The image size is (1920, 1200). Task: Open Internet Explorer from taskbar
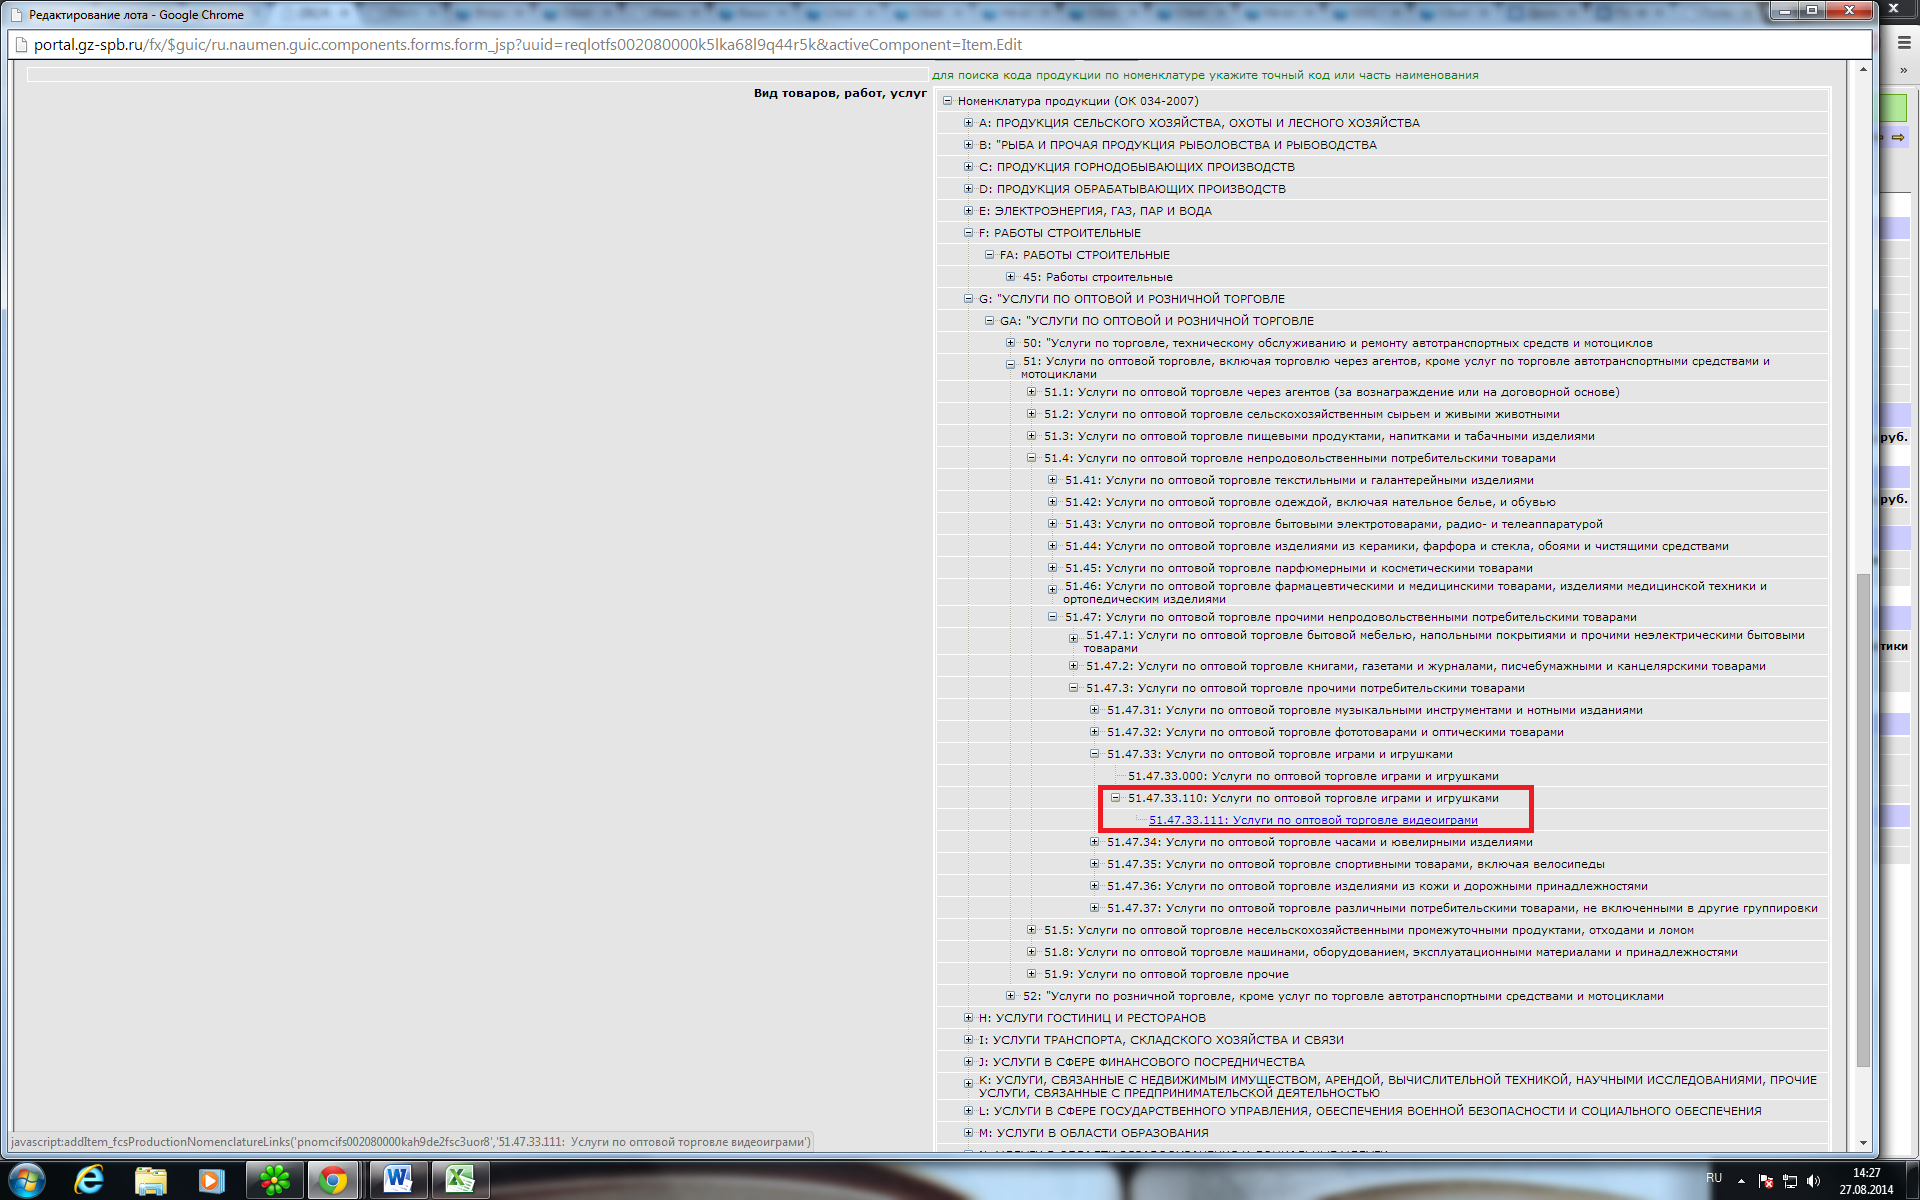tap(90, 1180)
